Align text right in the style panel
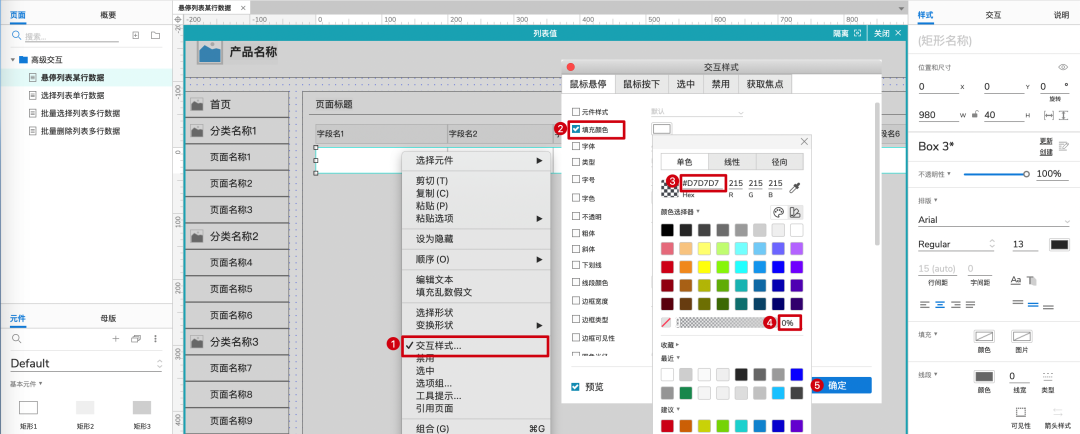The image size is (1080, 434). [955, 304]
